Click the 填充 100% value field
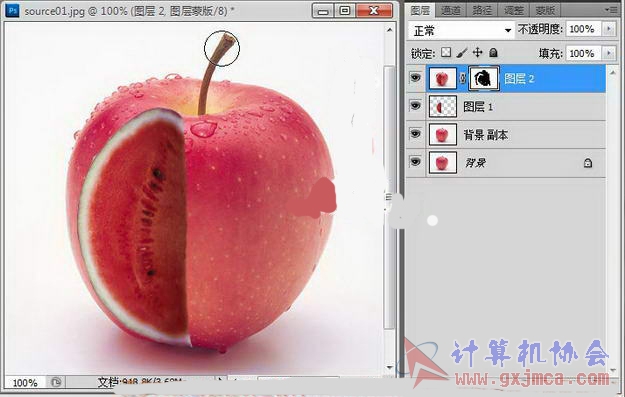Viewport: 625px width, 397px height. 583,53
